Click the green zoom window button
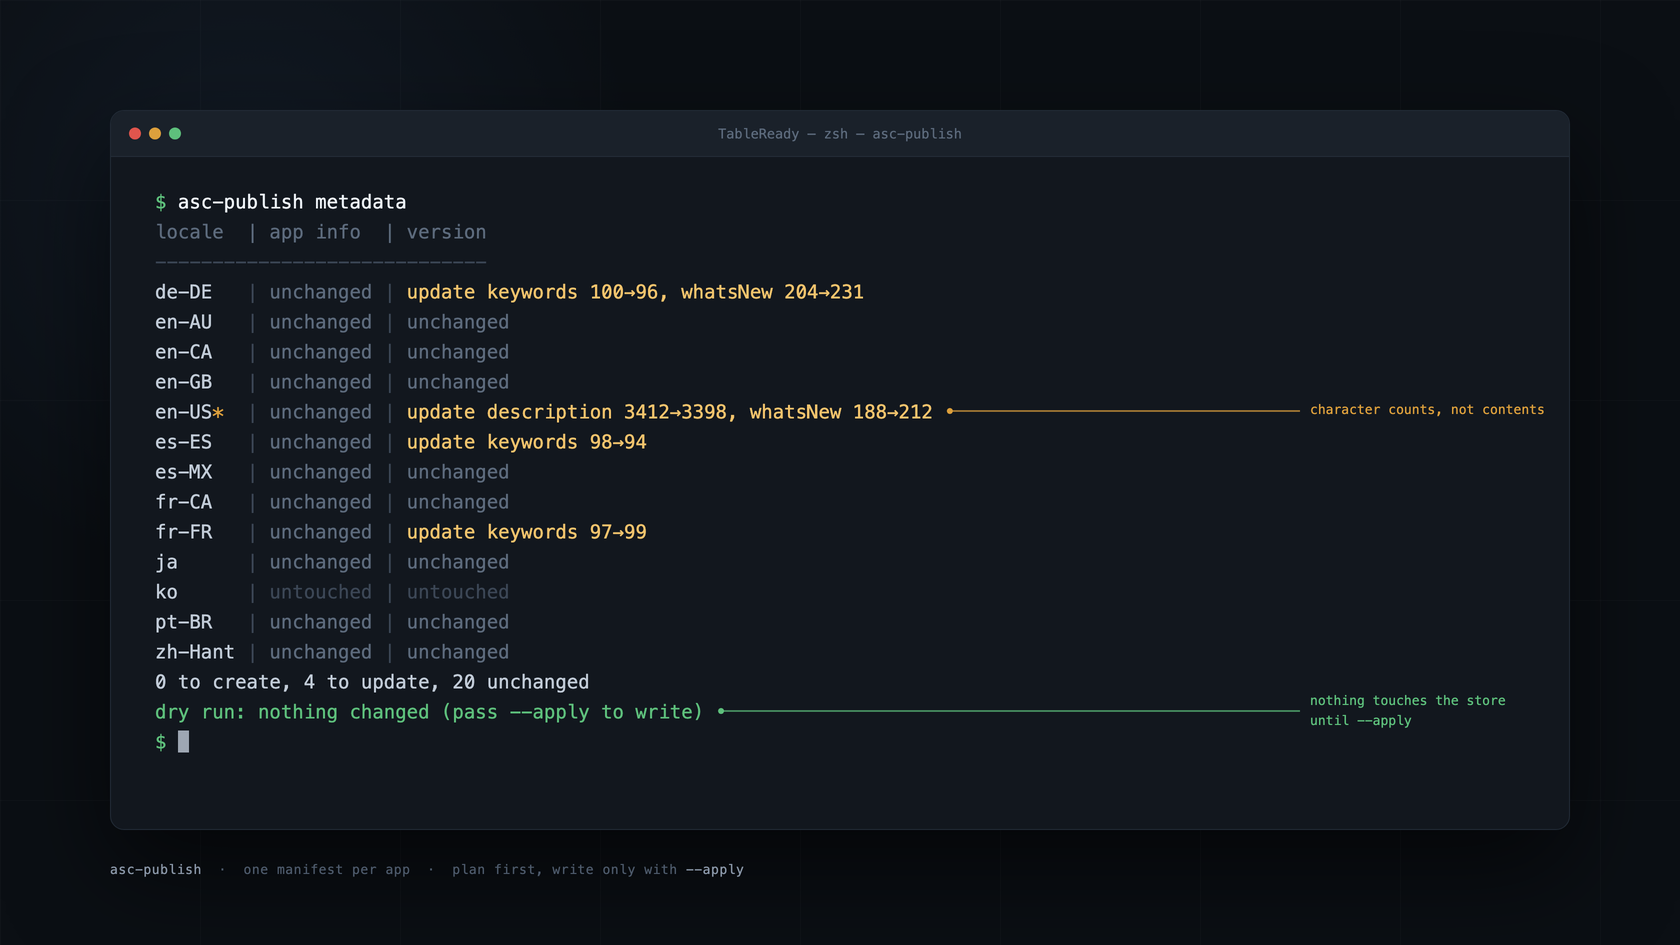Screen dimensions: 1680x945 [175, 133]
